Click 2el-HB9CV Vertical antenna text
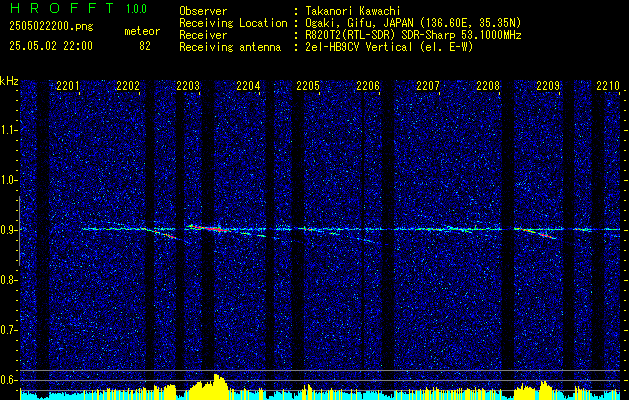The height and width of the screenshot is (400, 629). point(389,47)
